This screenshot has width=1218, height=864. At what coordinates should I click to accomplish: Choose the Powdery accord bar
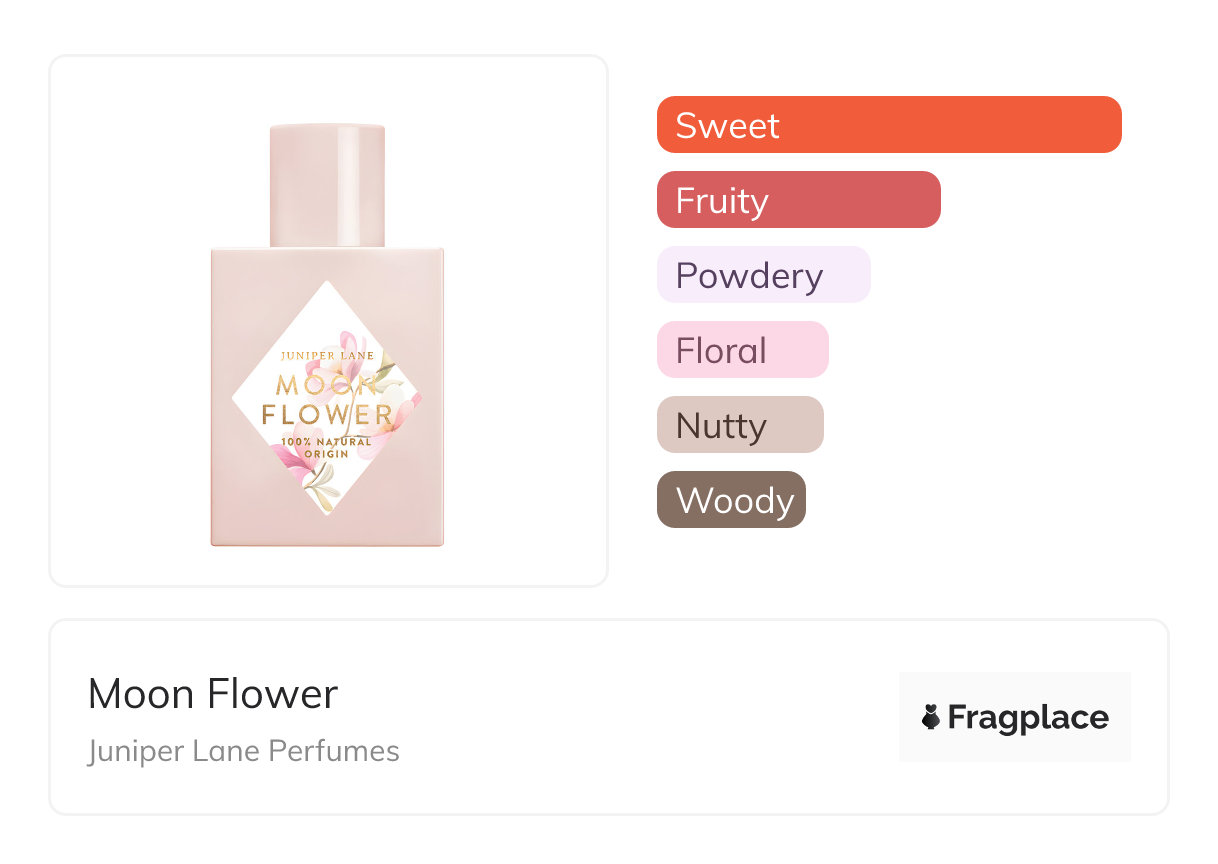[x=763, y=275]
